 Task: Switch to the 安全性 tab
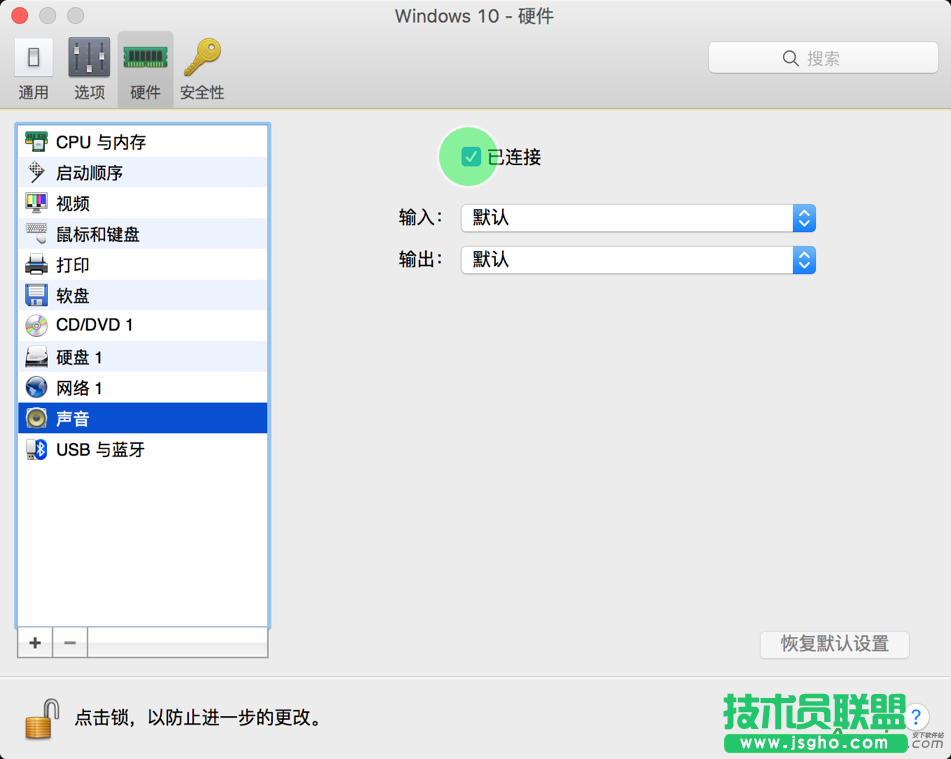[x=202, y=67]
